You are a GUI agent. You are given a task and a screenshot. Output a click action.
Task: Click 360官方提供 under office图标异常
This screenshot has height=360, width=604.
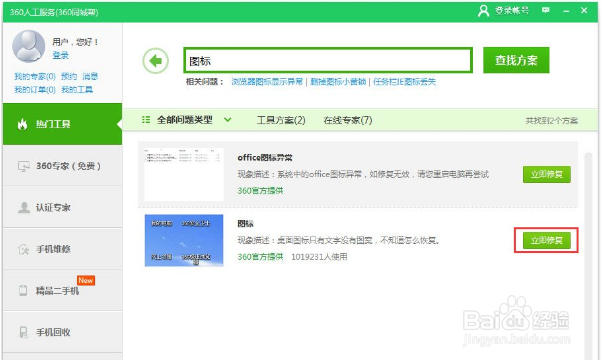260,191
